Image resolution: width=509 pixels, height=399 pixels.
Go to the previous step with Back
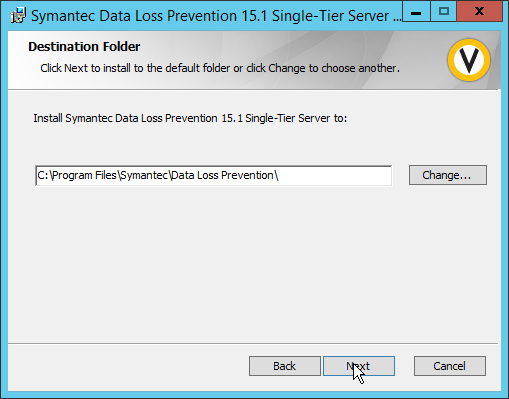285,366
